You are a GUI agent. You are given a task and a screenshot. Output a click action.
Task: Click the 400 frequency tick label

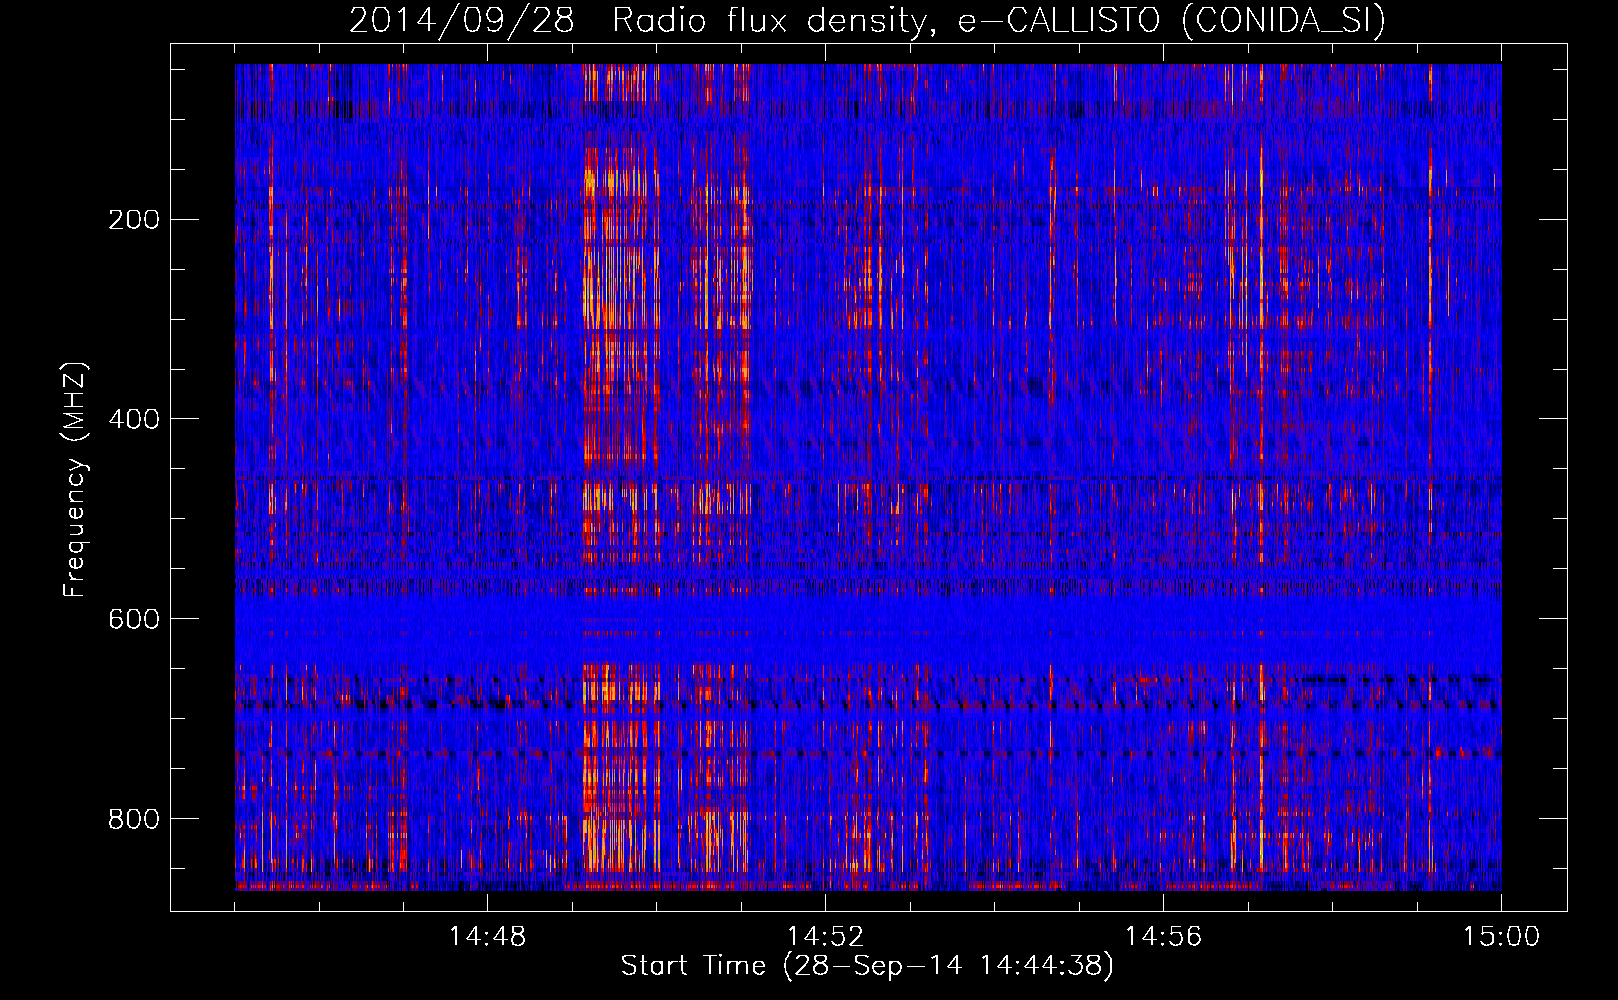pyautogui.click(x=134, y=419)
